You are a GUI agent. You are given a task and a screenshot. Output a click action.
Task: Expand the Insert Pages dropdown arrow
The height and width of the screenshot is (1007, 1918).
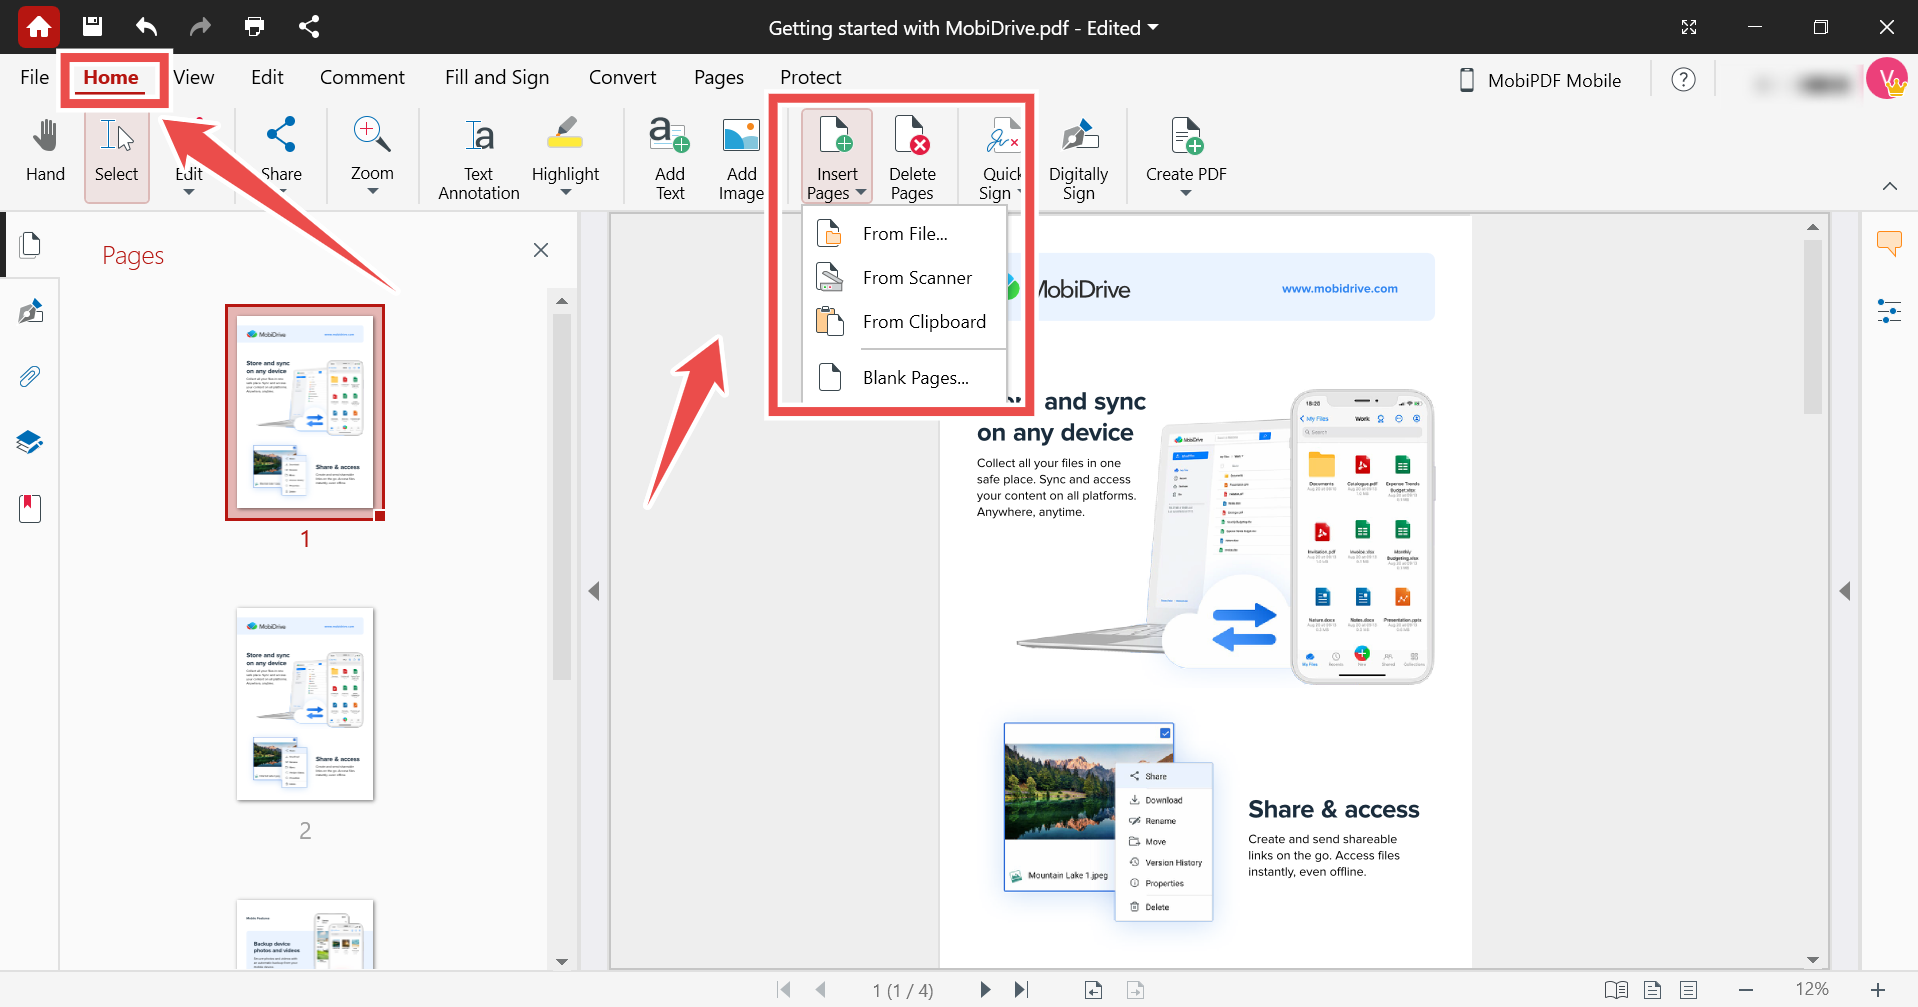(861, 193)
